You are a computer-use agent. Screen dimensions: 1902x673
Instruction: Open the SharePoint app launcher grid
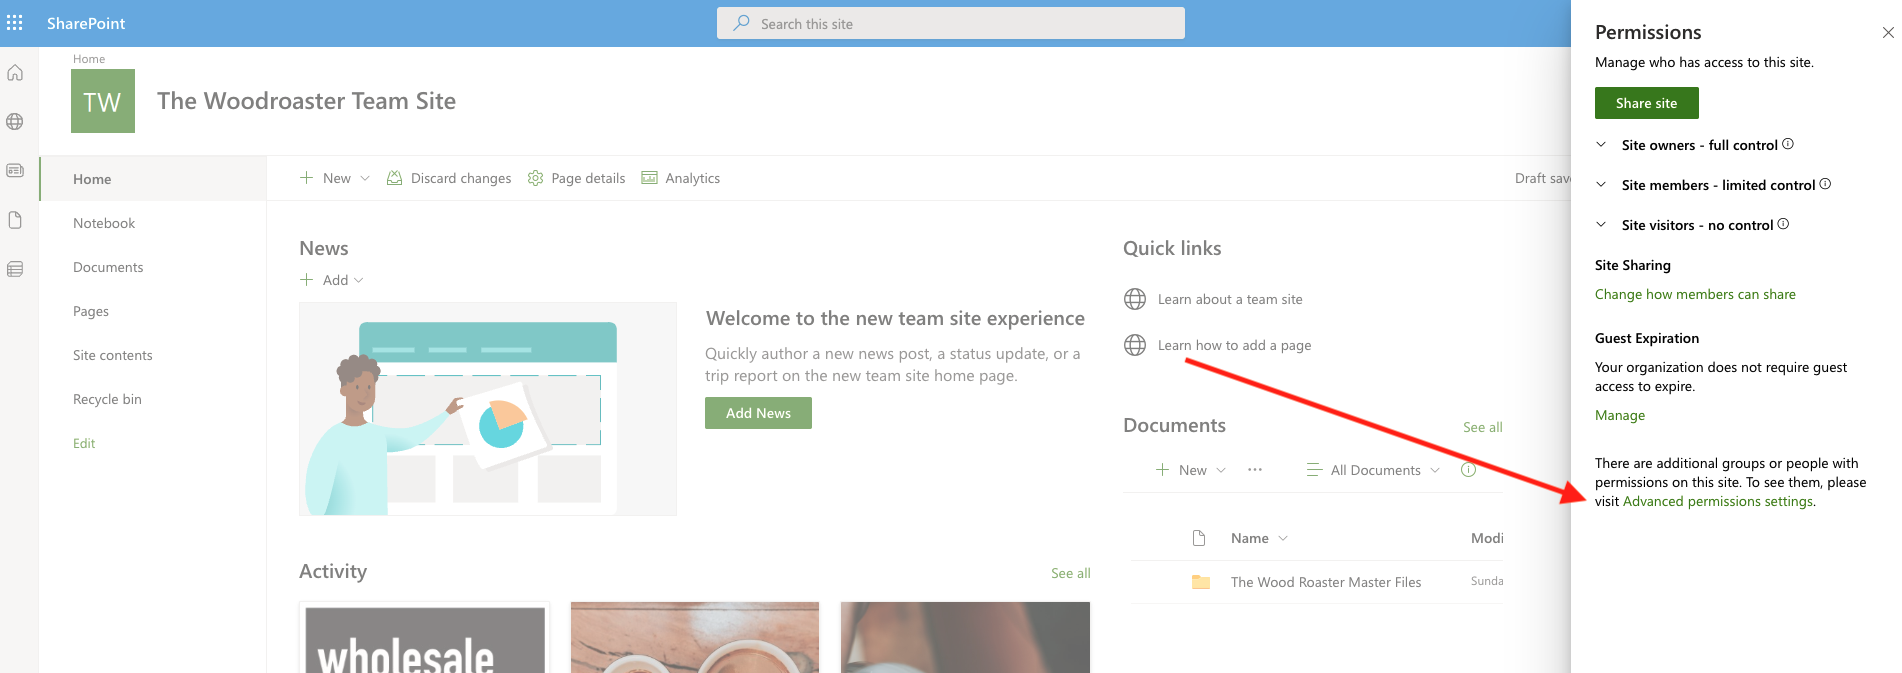point(15,23)
